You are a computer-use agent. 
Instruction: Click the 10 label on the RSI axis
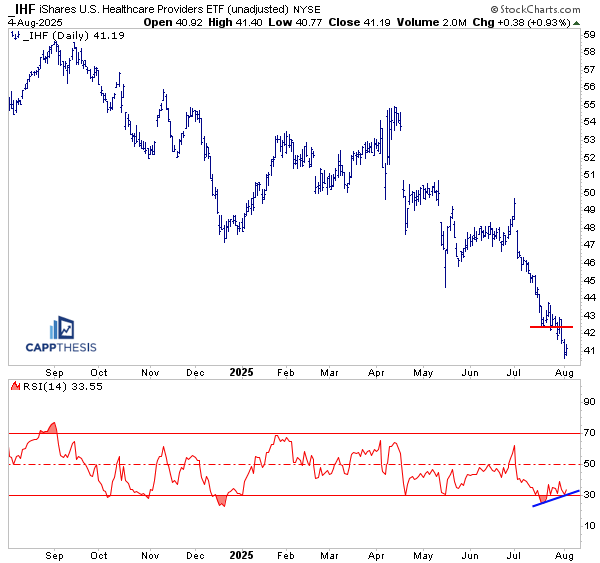click(x=589, y=526)
